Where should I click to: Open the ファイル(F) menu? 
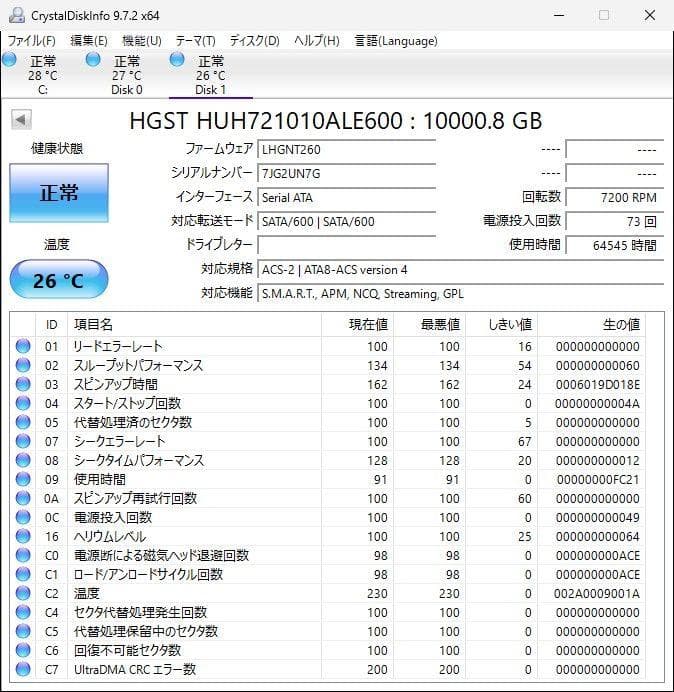(31, 41)
